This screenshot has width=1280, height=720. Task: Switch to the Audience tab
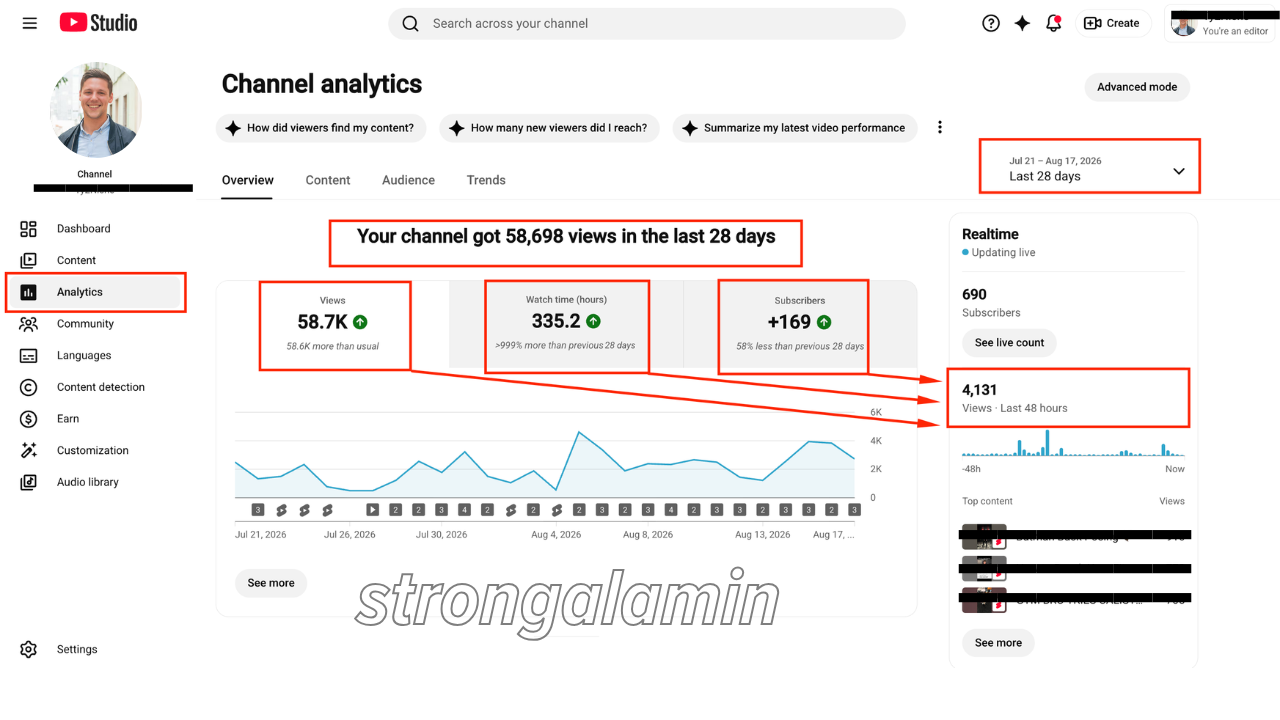pyautogui.click(x=408, y=180)
